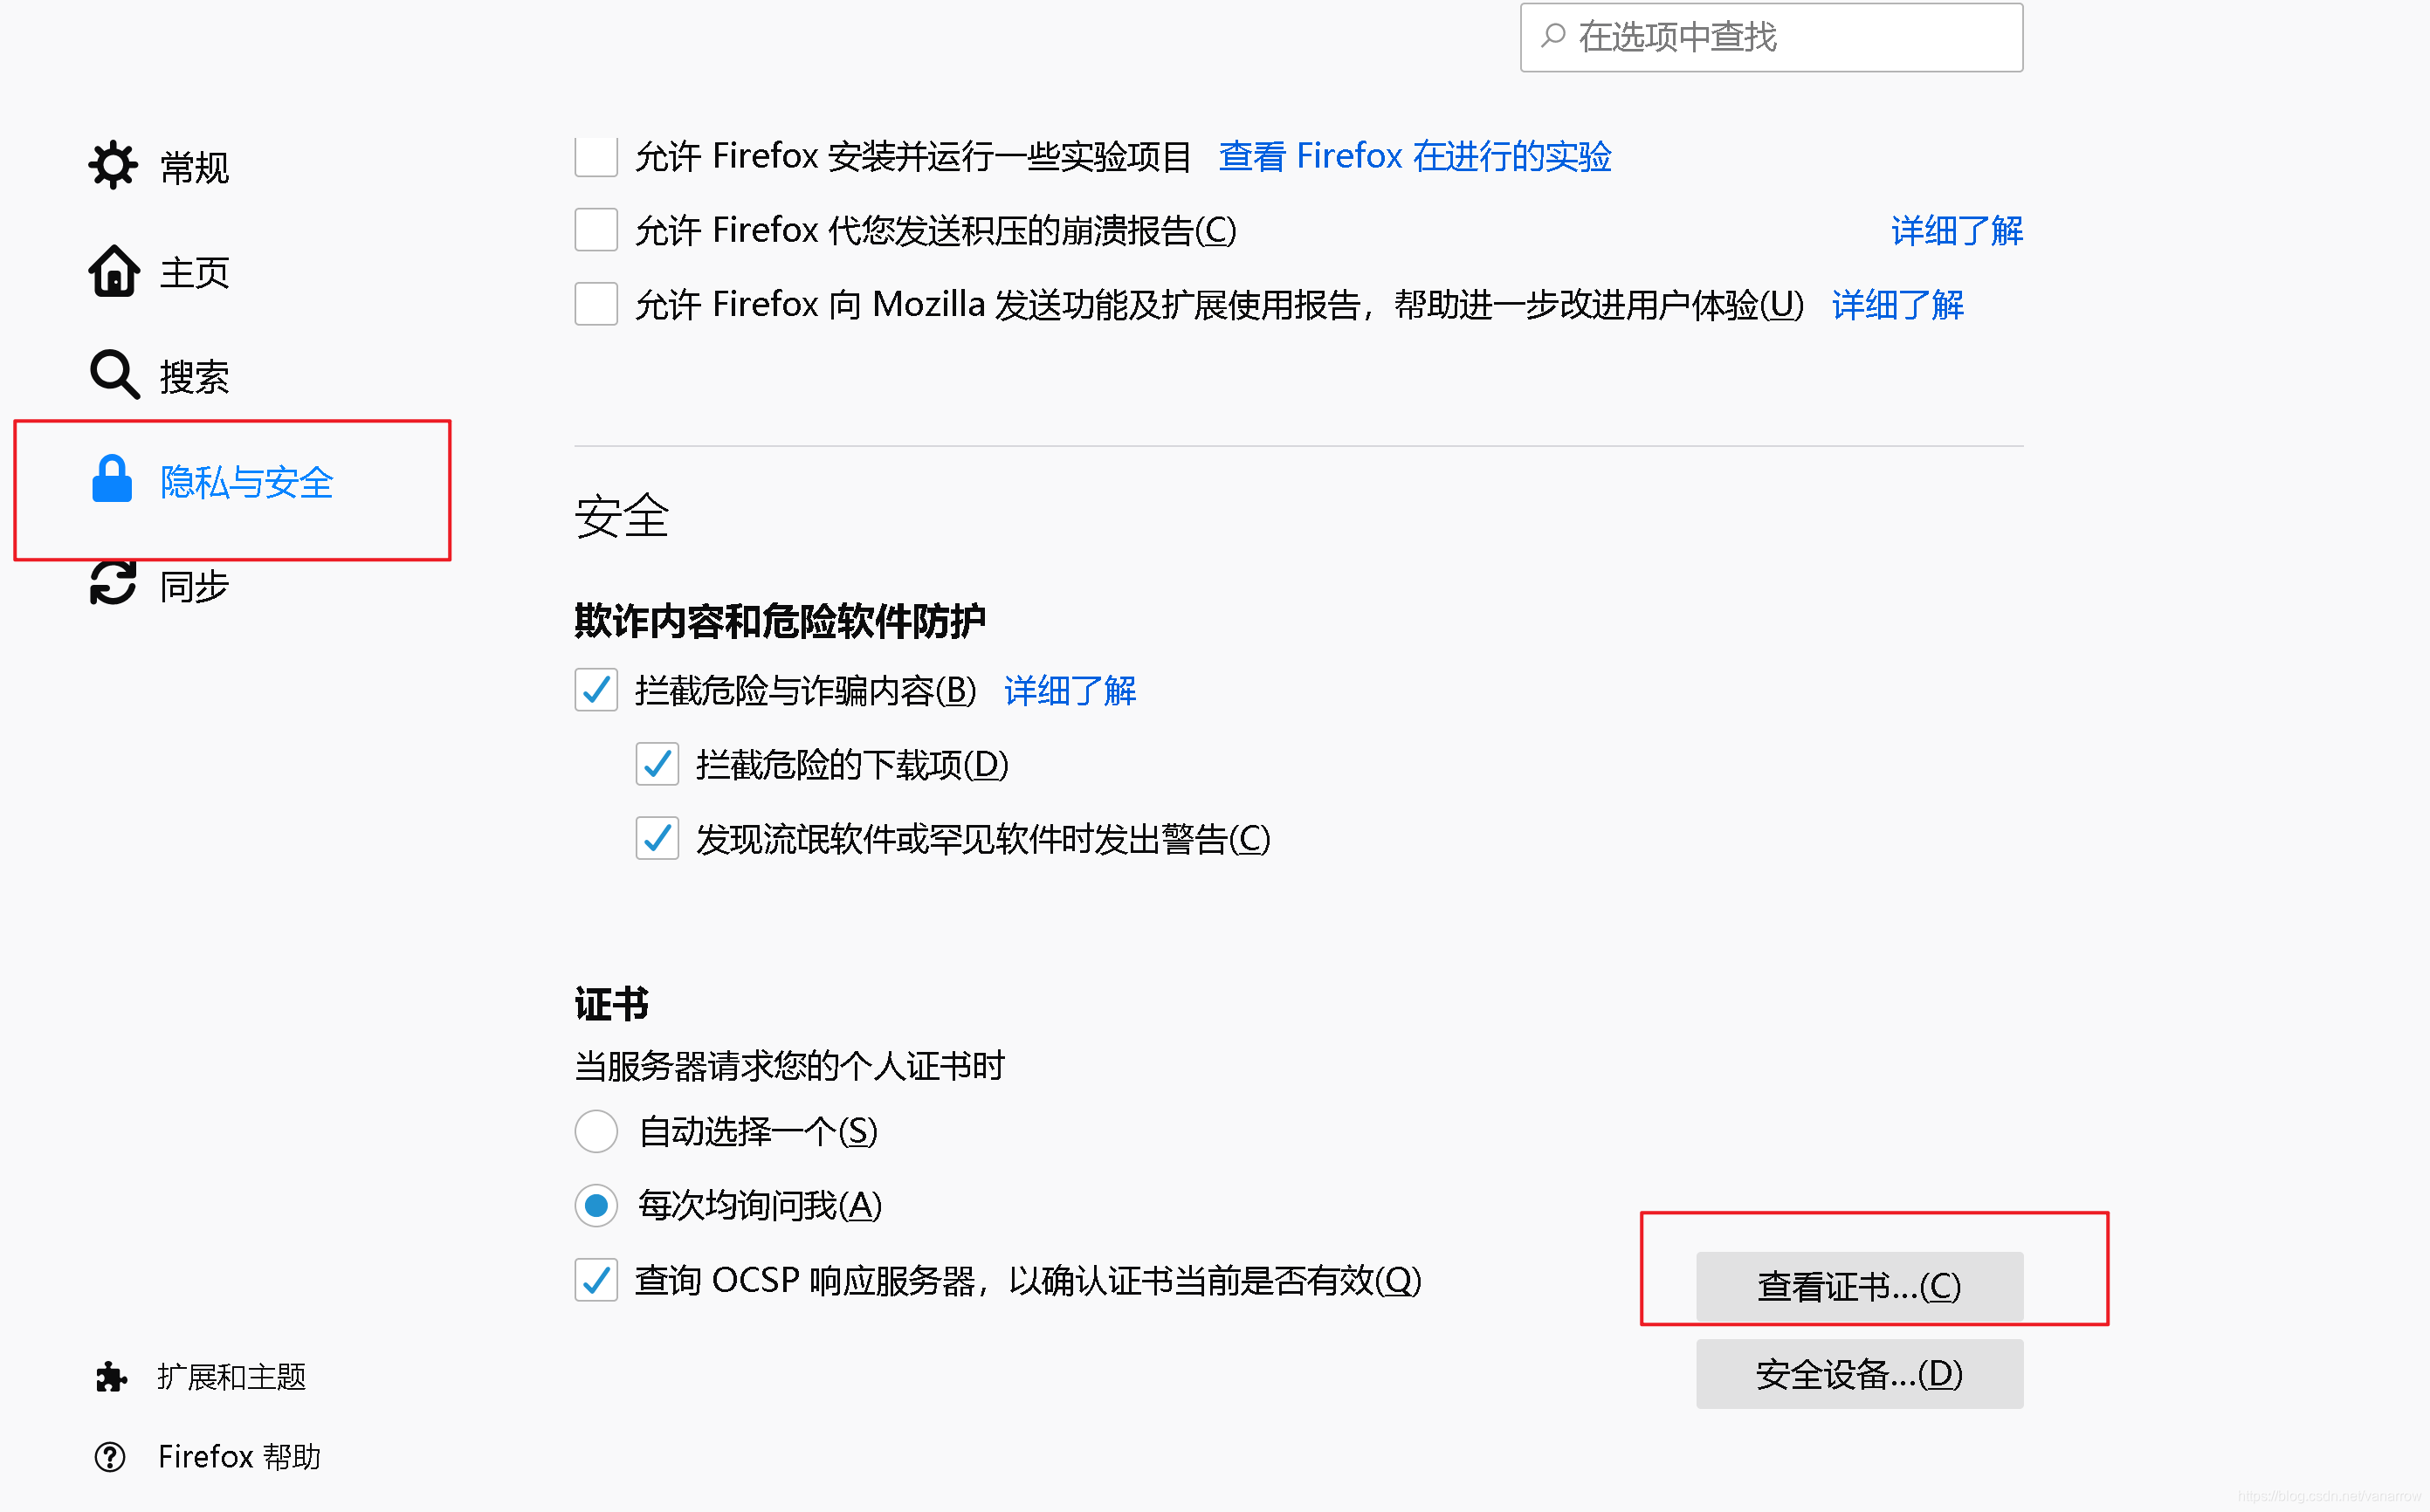The height and width of the screenshot is (1512, 2430).
Task: Enable 允许 Firefox 安装并运行一些实验项目
Action: [x=595, y=156]
